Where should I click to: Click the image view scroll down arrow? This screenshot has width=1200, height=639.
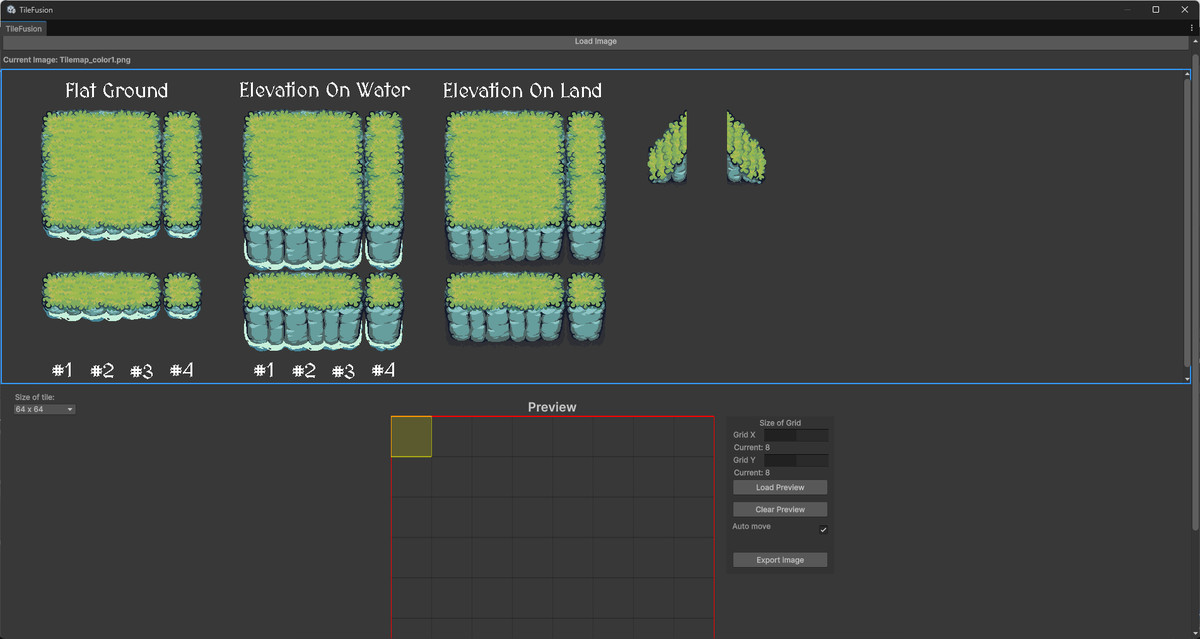tap(1188, 379)
